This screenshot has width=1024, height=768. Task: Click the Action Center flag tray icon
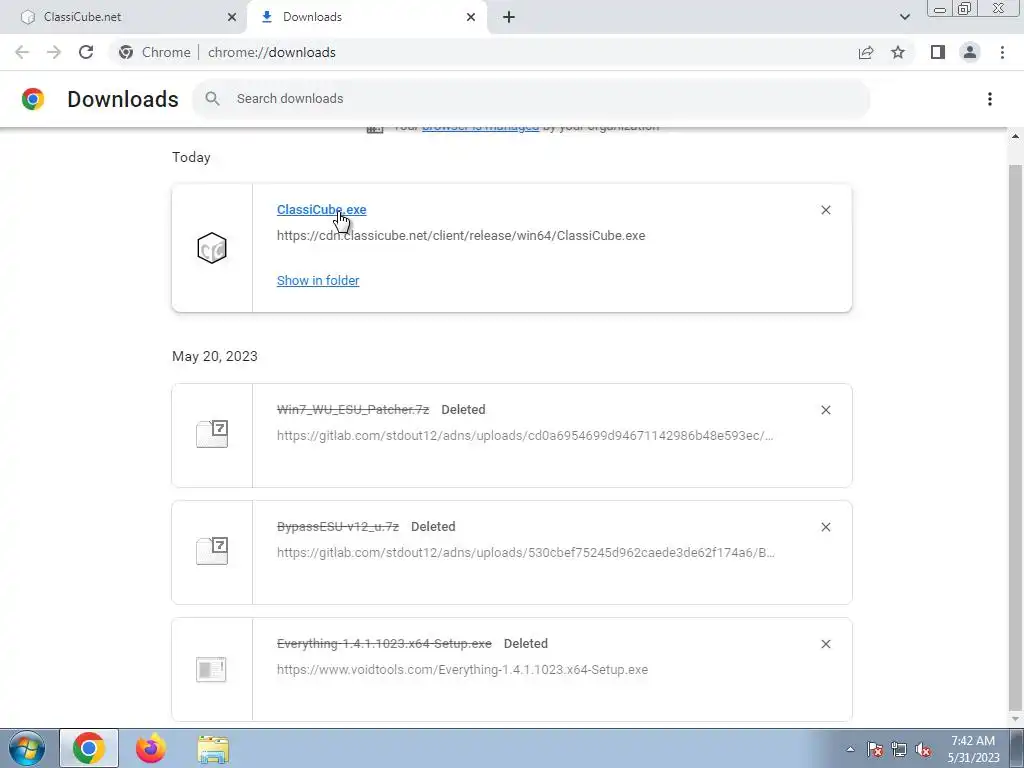[875, 749]
